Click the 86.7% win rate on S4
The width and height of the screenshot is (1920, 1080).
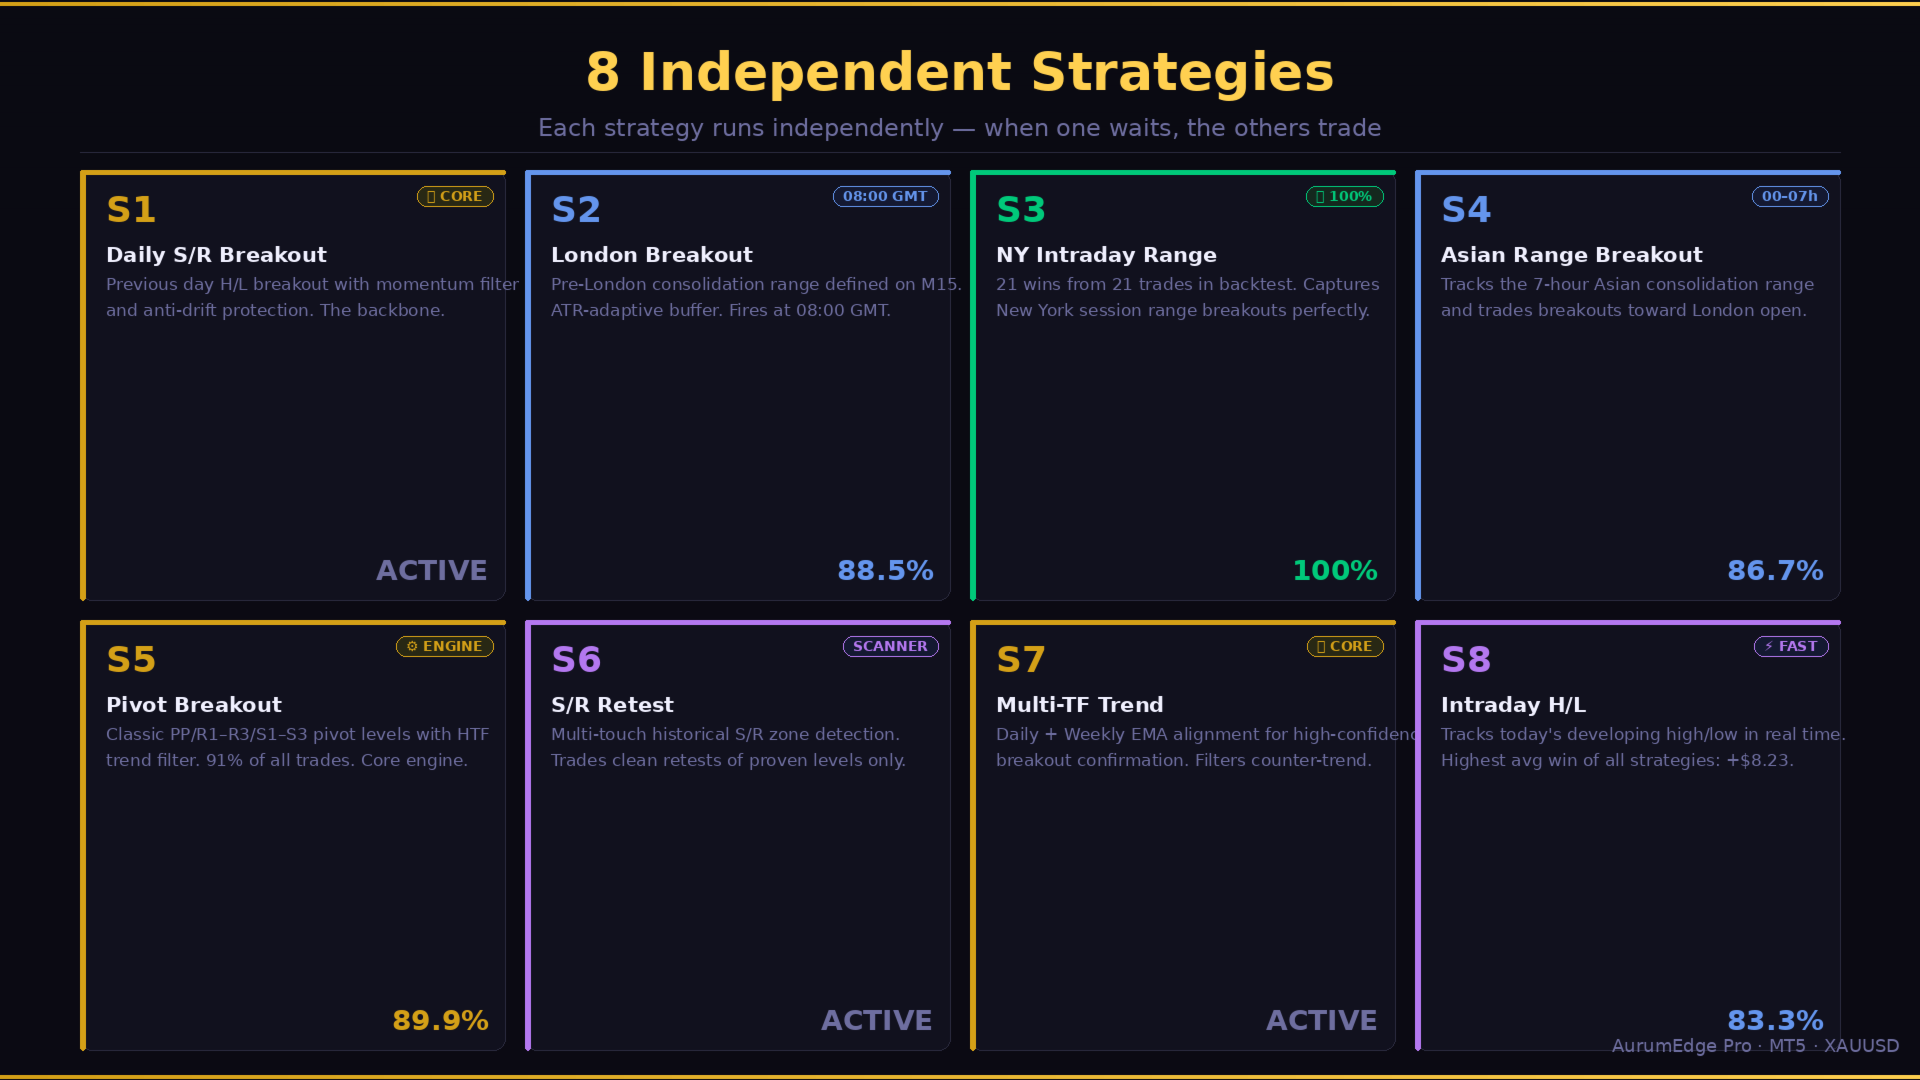click(1775, 571)
